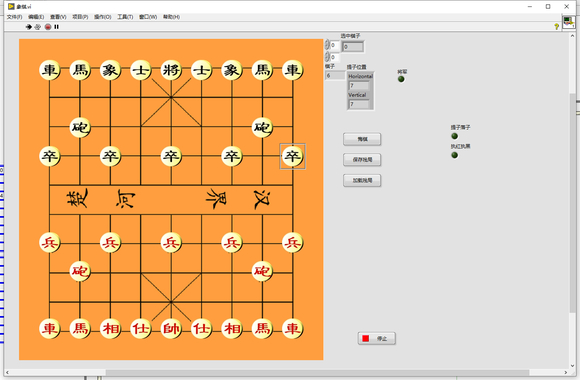
Task: Click the 选中棋子 value field
Action: [353, 47]
